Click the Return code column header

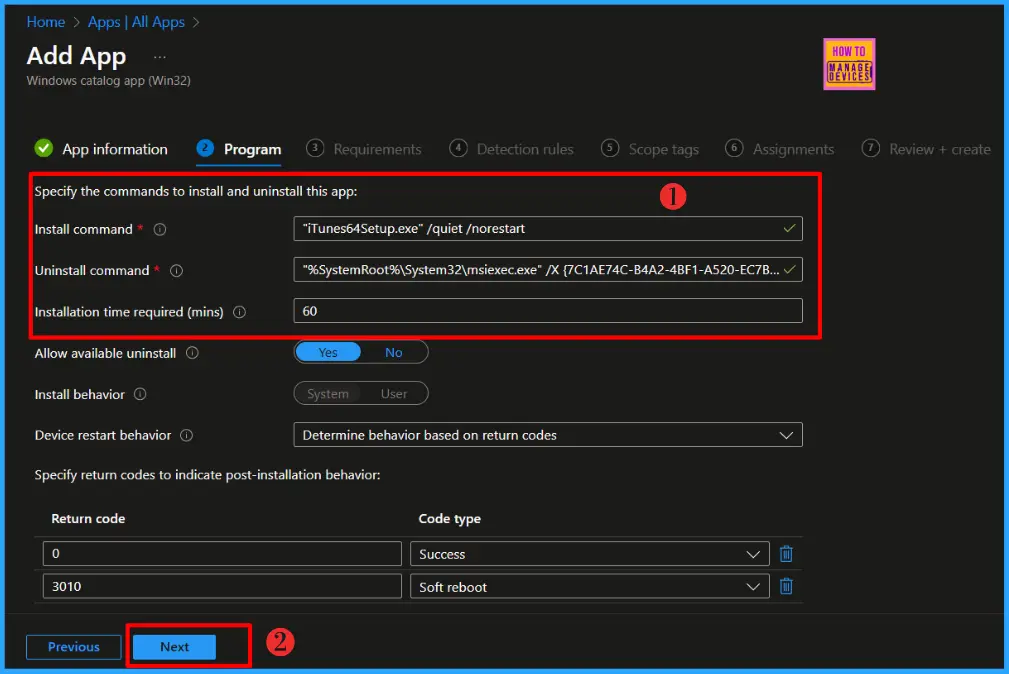pyautogui.click(x=88, y=519)
